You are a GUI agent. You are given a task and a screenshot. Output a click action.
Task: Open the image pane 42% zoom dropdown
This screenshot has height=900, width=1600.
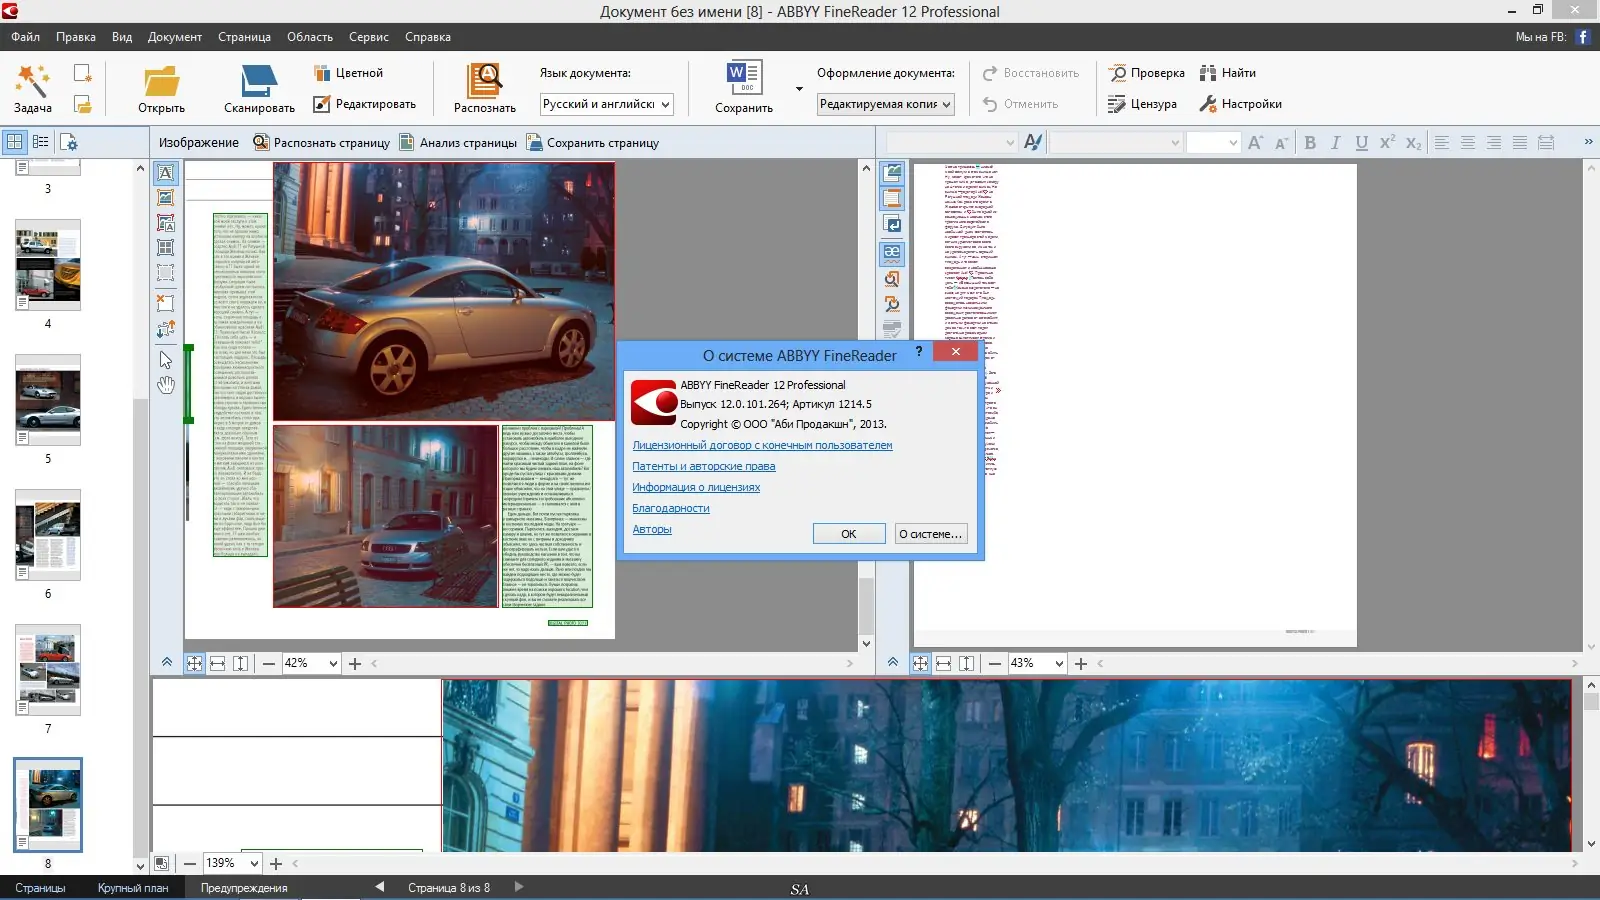tap(333, 663)
